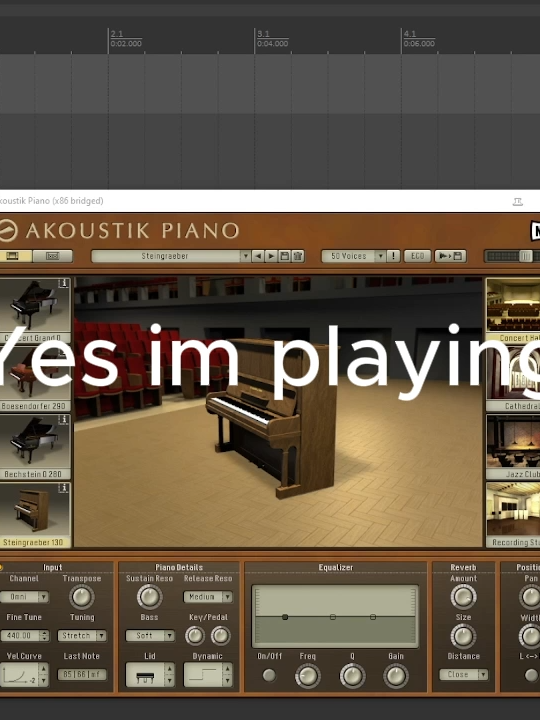Click the Fine Tune 440.00 field

(24, 636)
